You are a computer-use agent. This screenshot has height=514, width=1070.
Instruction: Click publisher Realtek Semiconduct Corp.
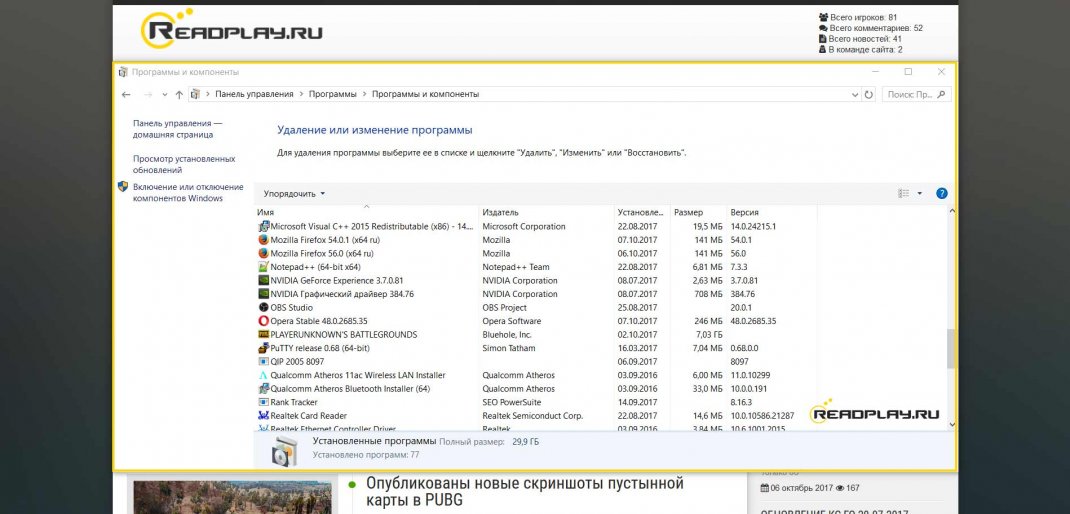point(533,416)
